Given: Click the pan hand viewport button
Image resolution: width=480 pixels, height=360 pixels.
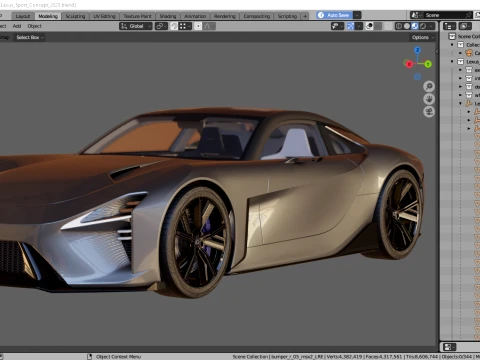Looking at the screenshot, I should [x=429, y=99].
